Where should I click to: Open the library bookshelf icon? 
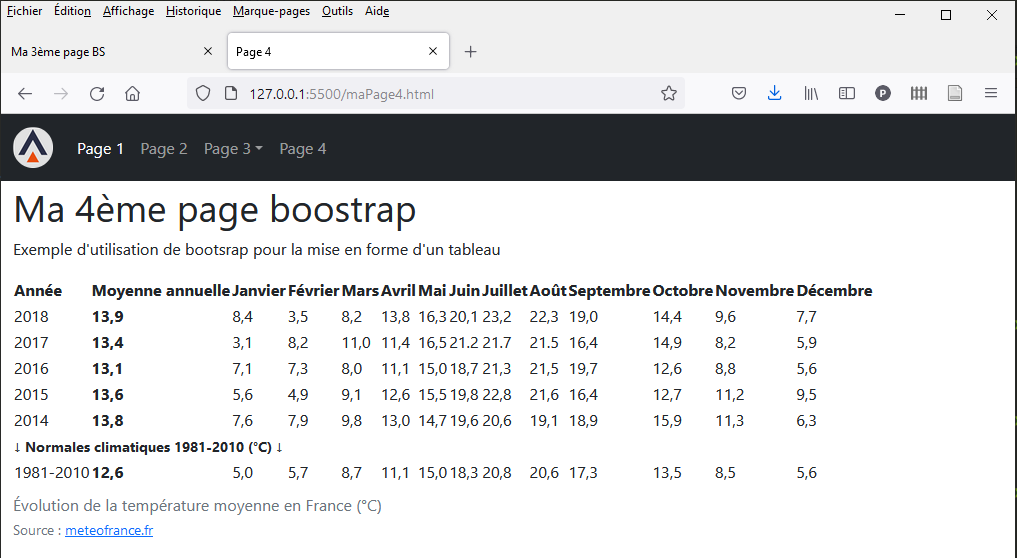pos(811,94)
